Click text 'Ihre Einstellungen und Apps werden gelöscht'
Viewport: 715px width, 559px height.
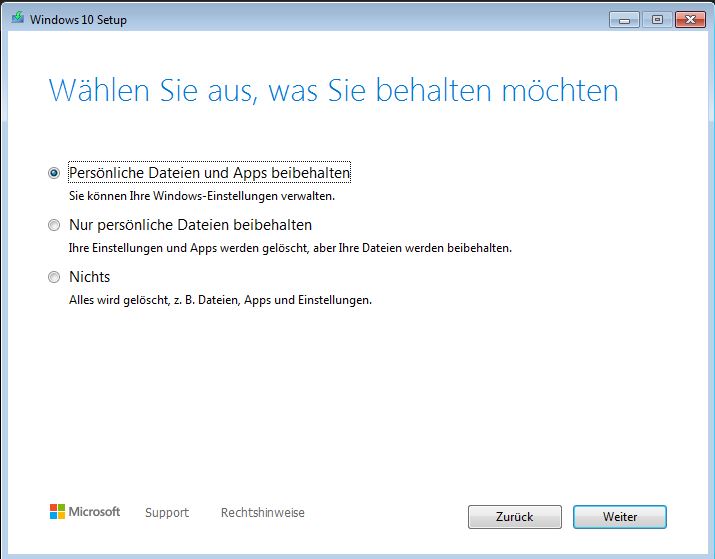point(188,248)
